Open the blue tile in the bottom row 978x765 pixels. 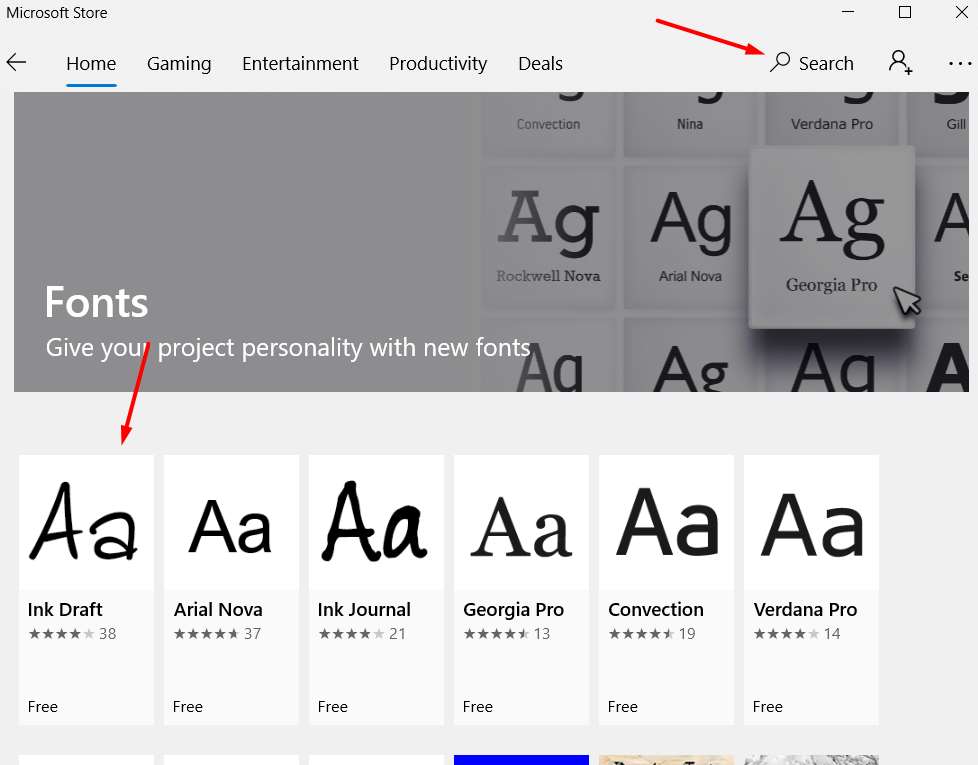click(x=521, y=760)
